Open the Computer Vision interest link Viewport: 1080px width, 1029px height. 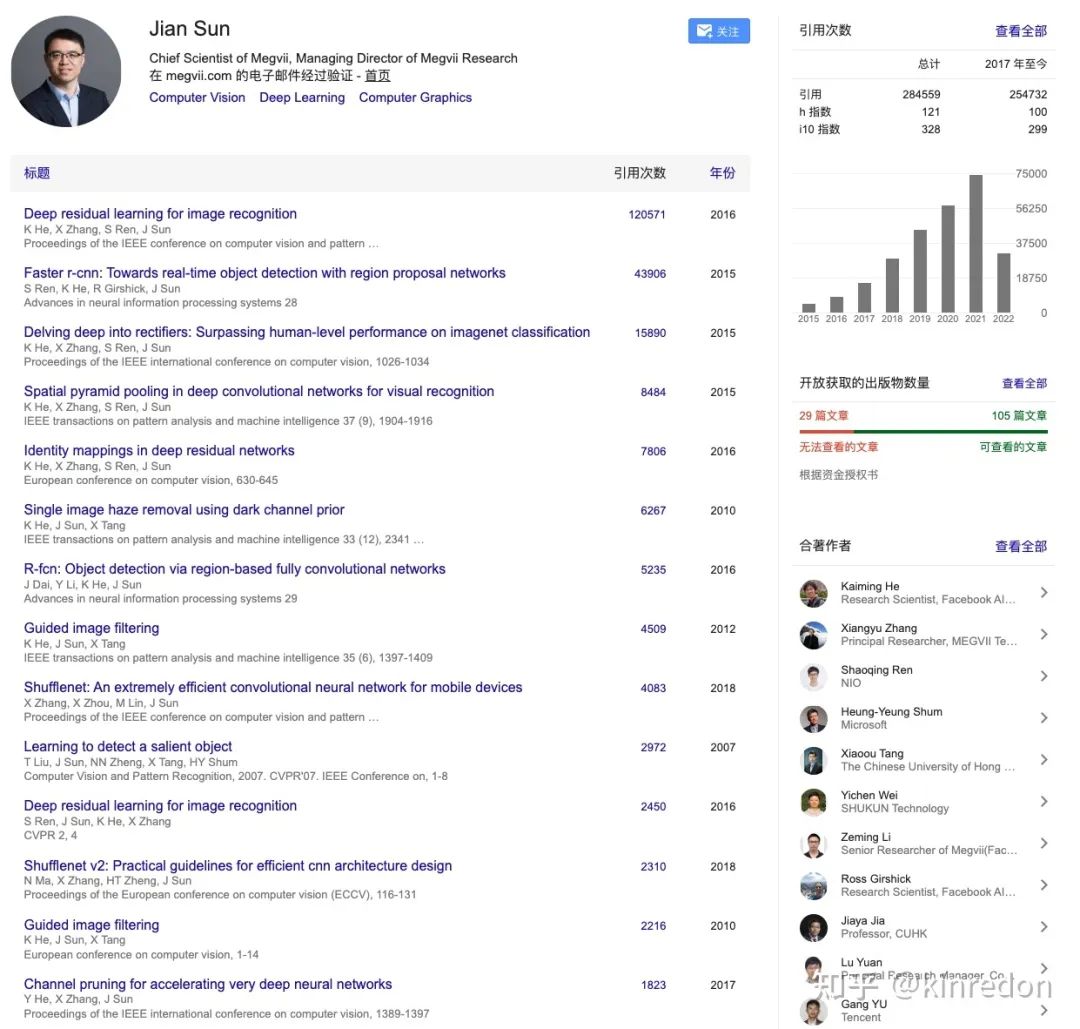pyautogui.click(x=197, y=98)
